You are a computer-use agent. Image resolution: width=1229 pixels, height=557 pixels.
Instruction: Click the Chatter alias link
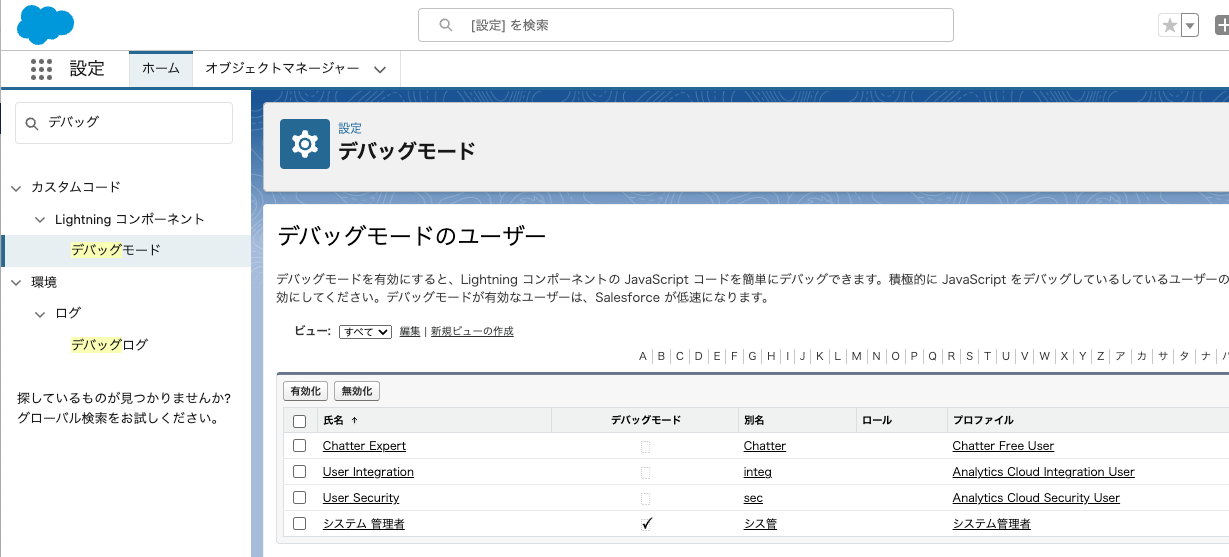[x=765, y=446]
